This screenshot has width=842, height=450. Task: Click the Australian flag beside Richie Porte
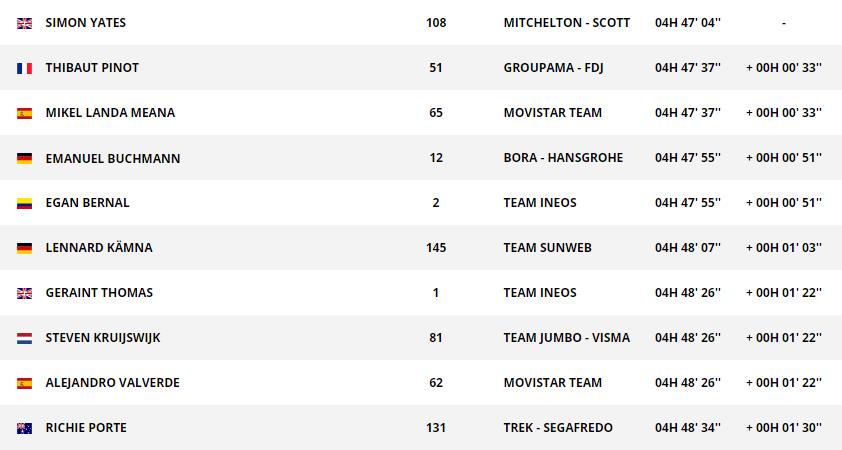(25, 428)
